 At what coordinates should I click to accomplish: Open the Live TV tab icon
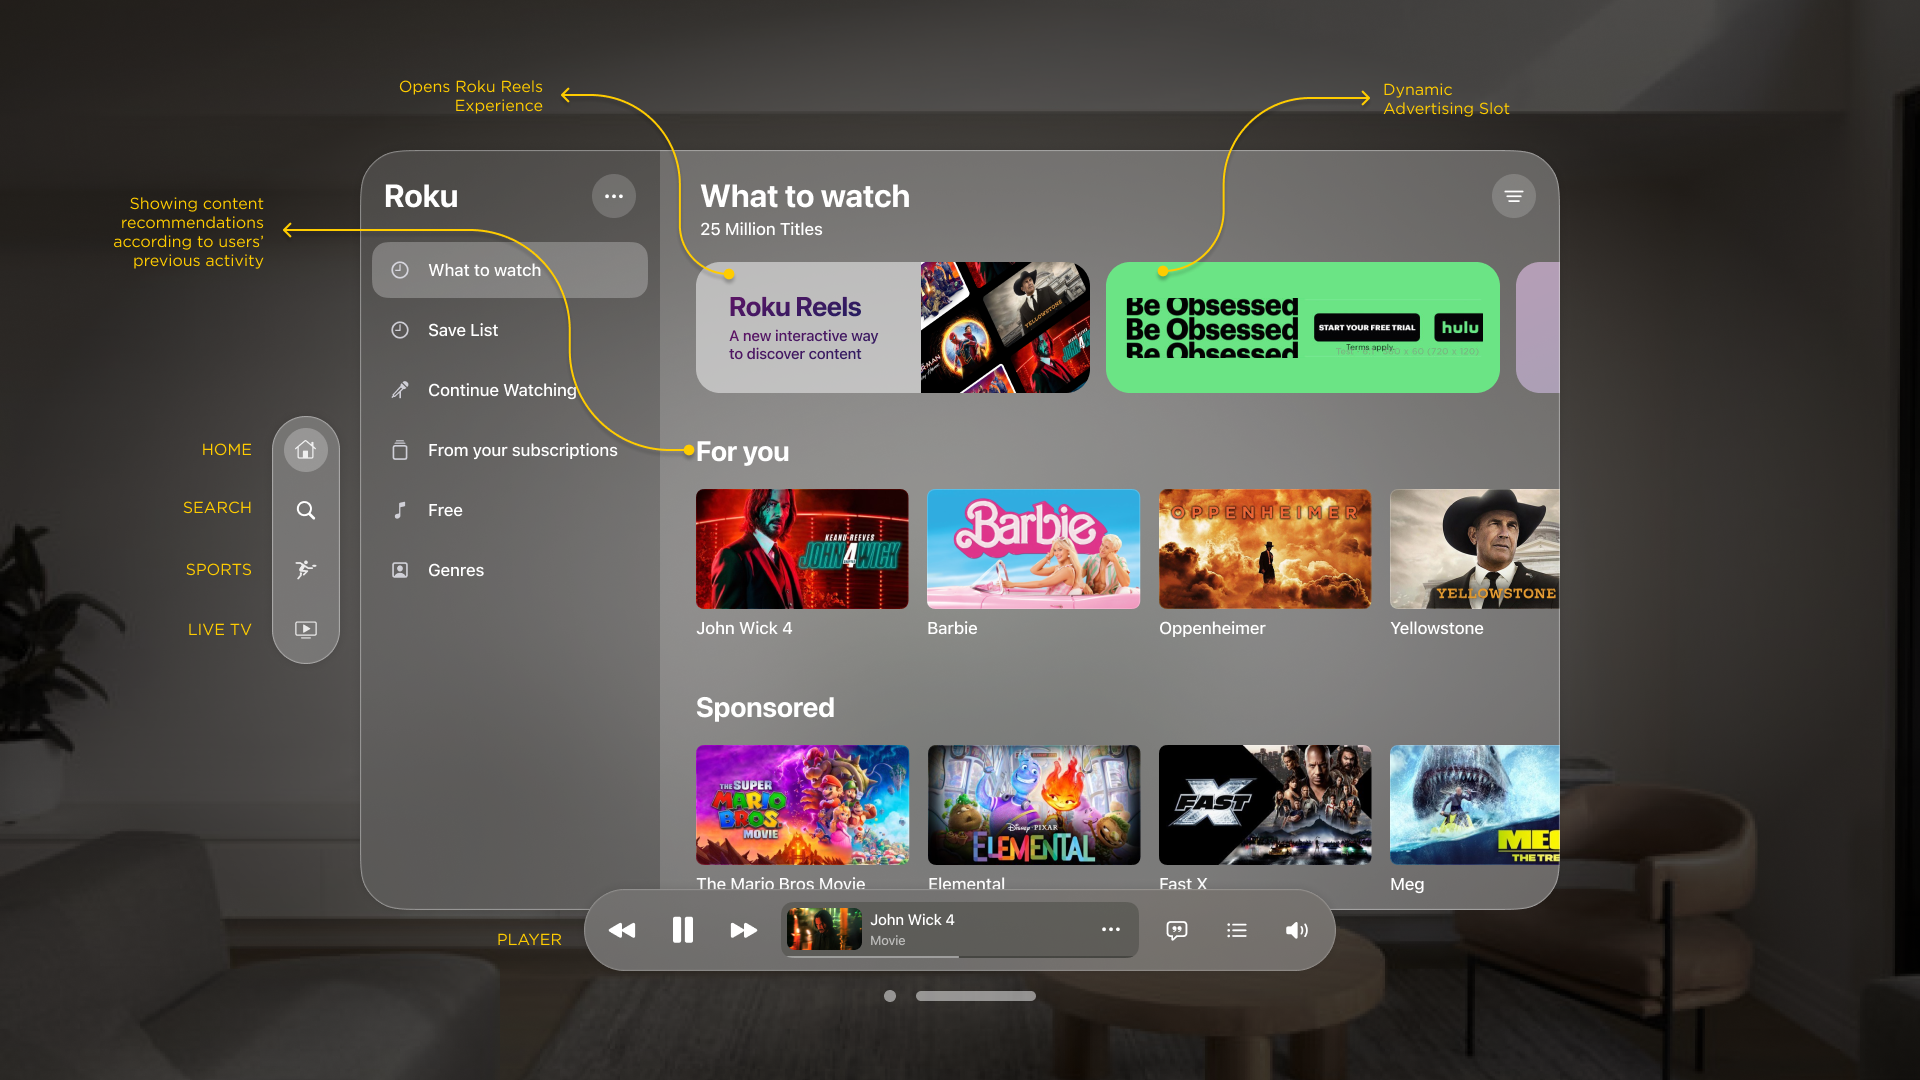[306, 629]
